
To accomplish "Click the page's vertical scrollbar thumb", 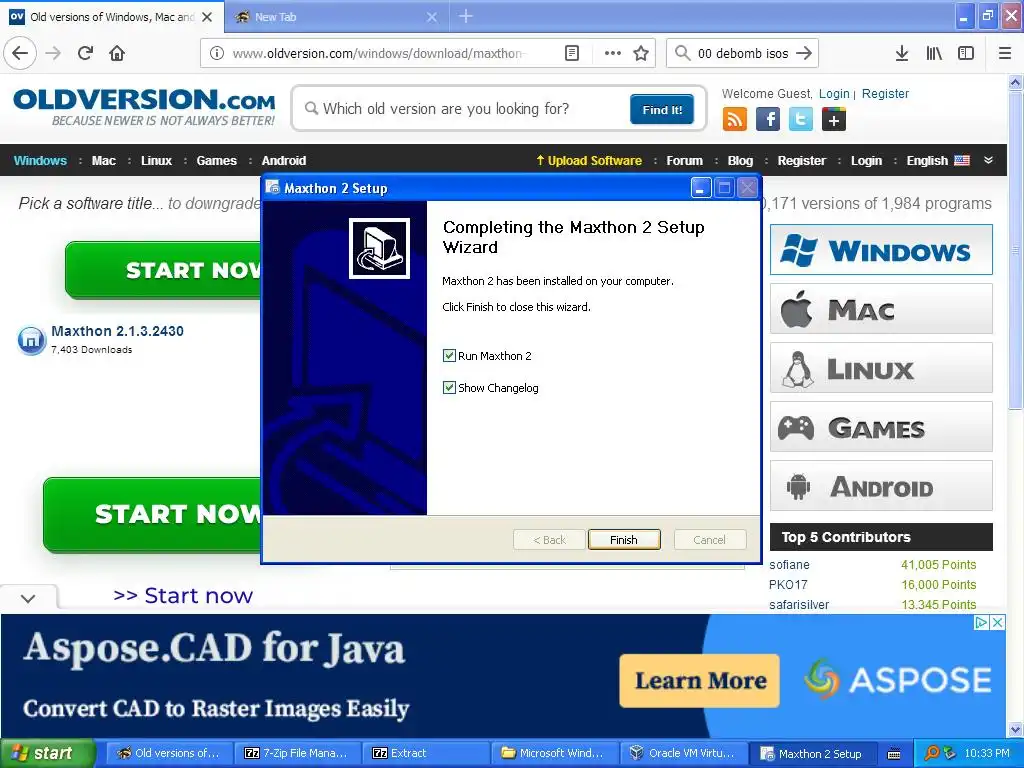I will 1015,250.
